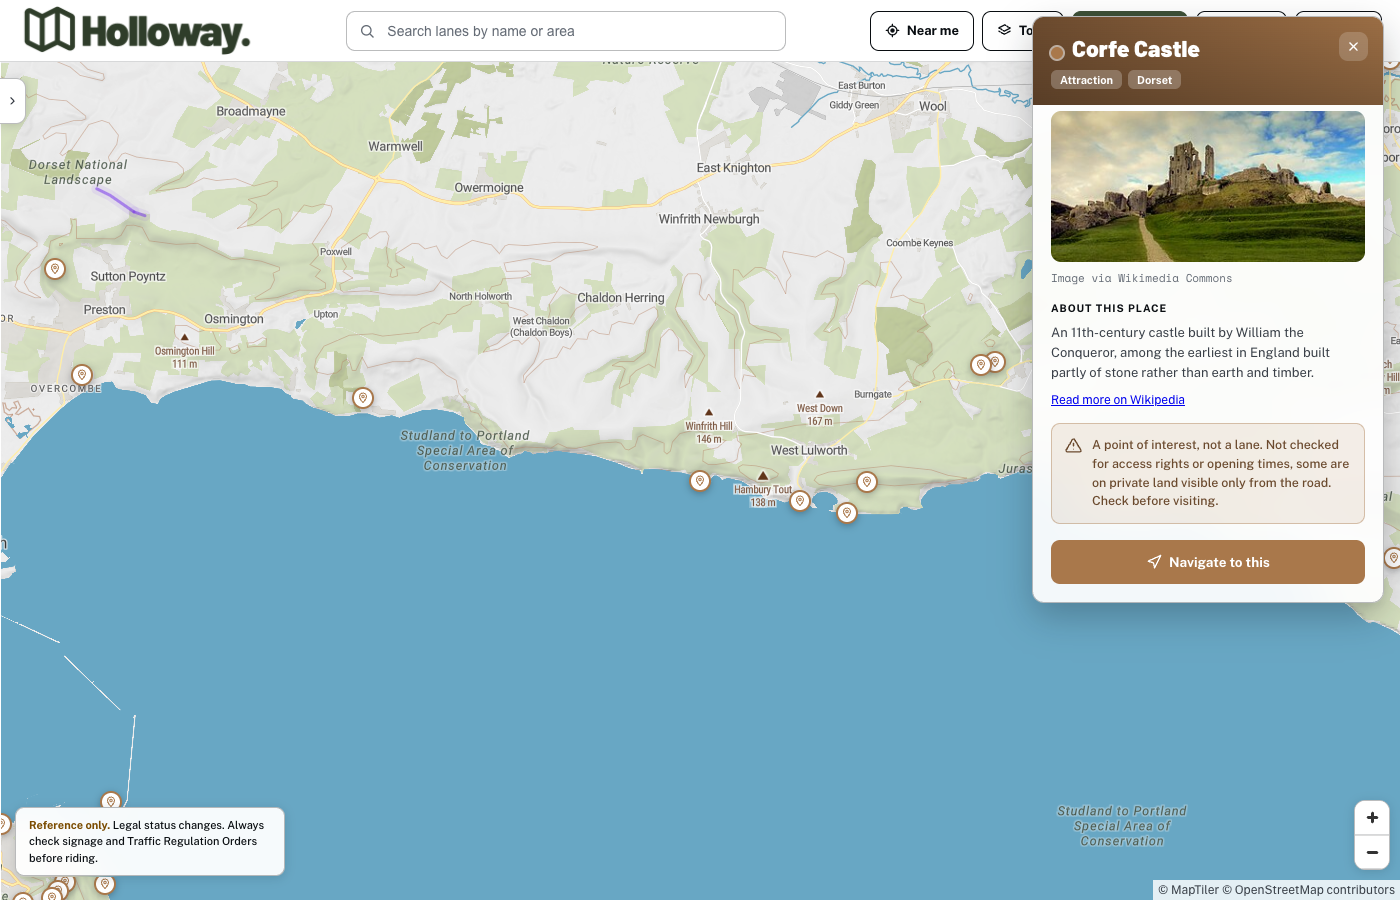The width and height of the screenshot is (1400, 900).
Task: Select the marker just above Overcombe label
Action: [82, 375]
